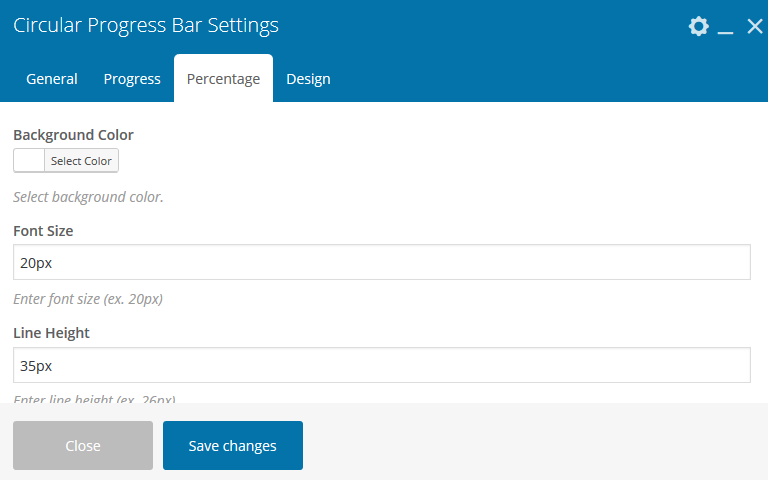The width and height of the screenshot is (768, 480).
Task: Click the 'Select background color.' hint text
Action: 88,197
